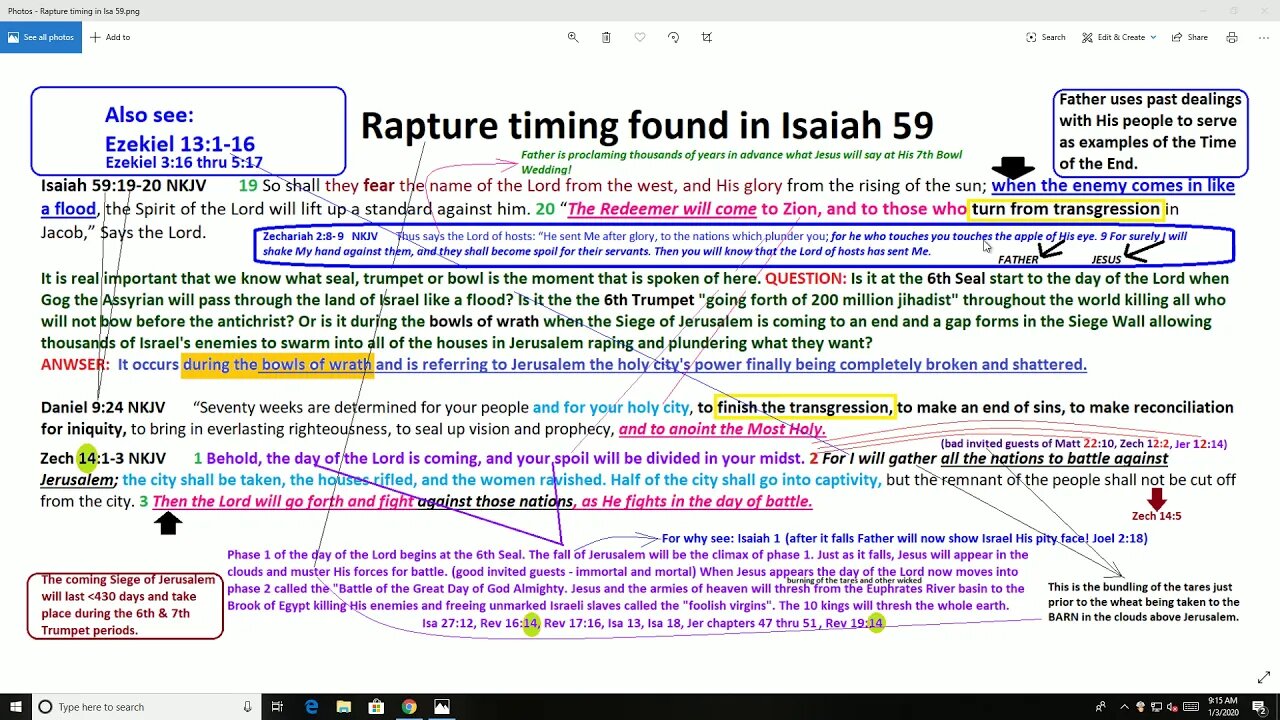Click the Type here to search box

pos(148,707)
